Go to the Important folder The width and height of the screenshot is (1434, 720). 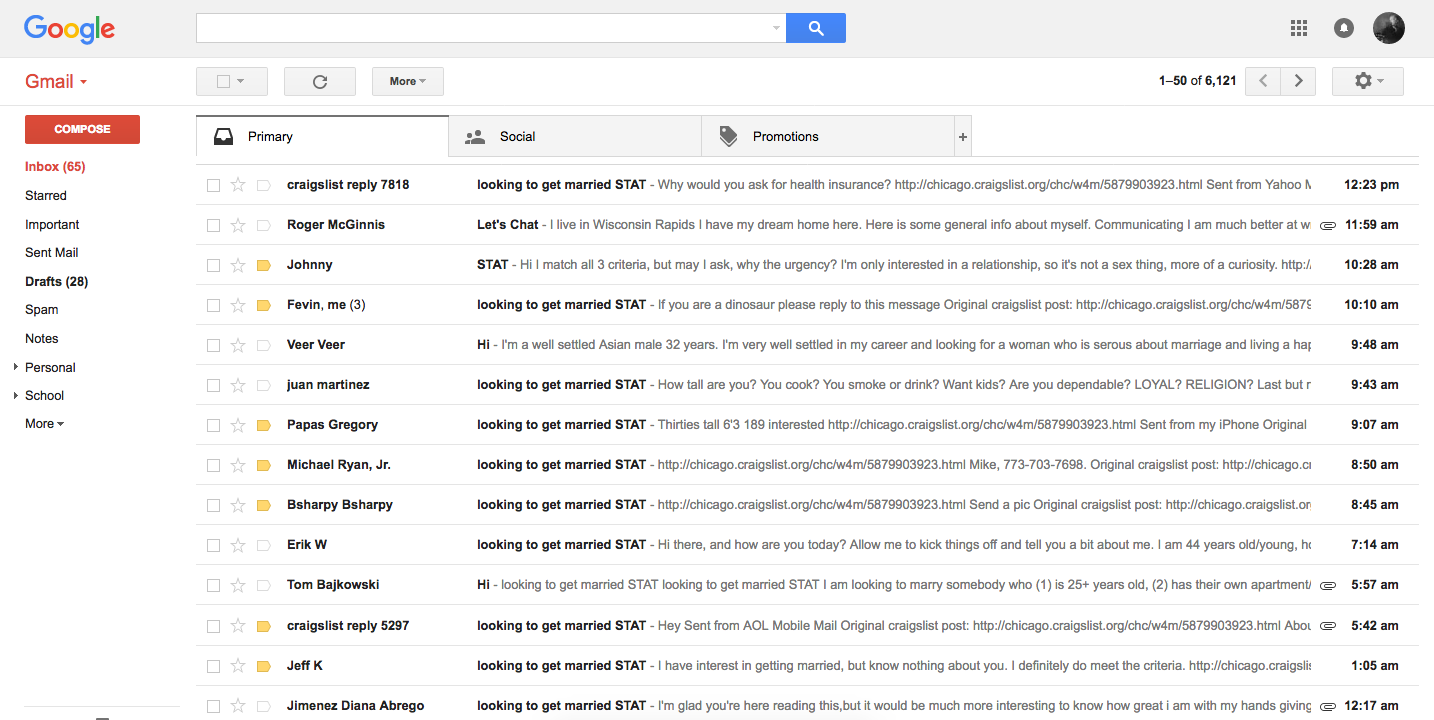click(52, 225)
